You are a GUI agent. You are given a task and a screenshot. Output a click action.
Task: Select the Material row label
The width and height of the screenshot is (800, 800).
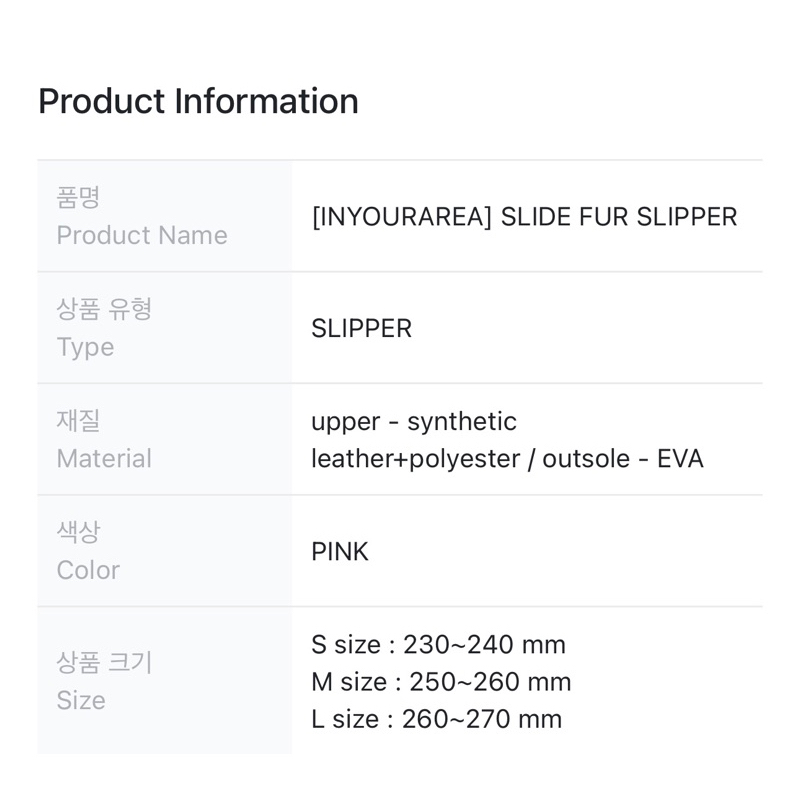104,458
